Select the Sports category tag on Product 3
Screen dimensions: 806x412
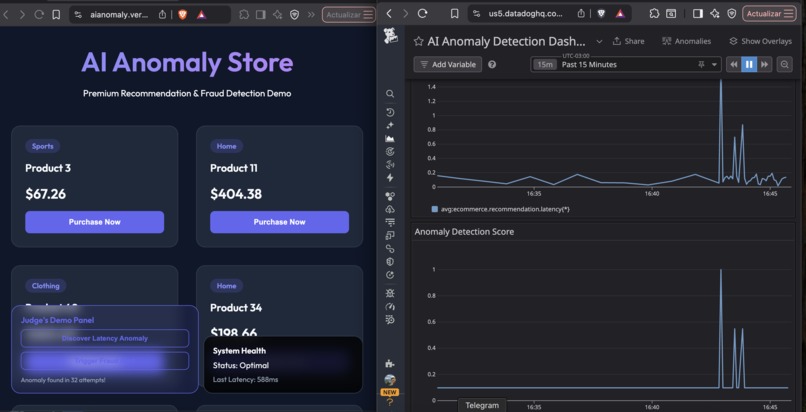[x=43, y=146]
